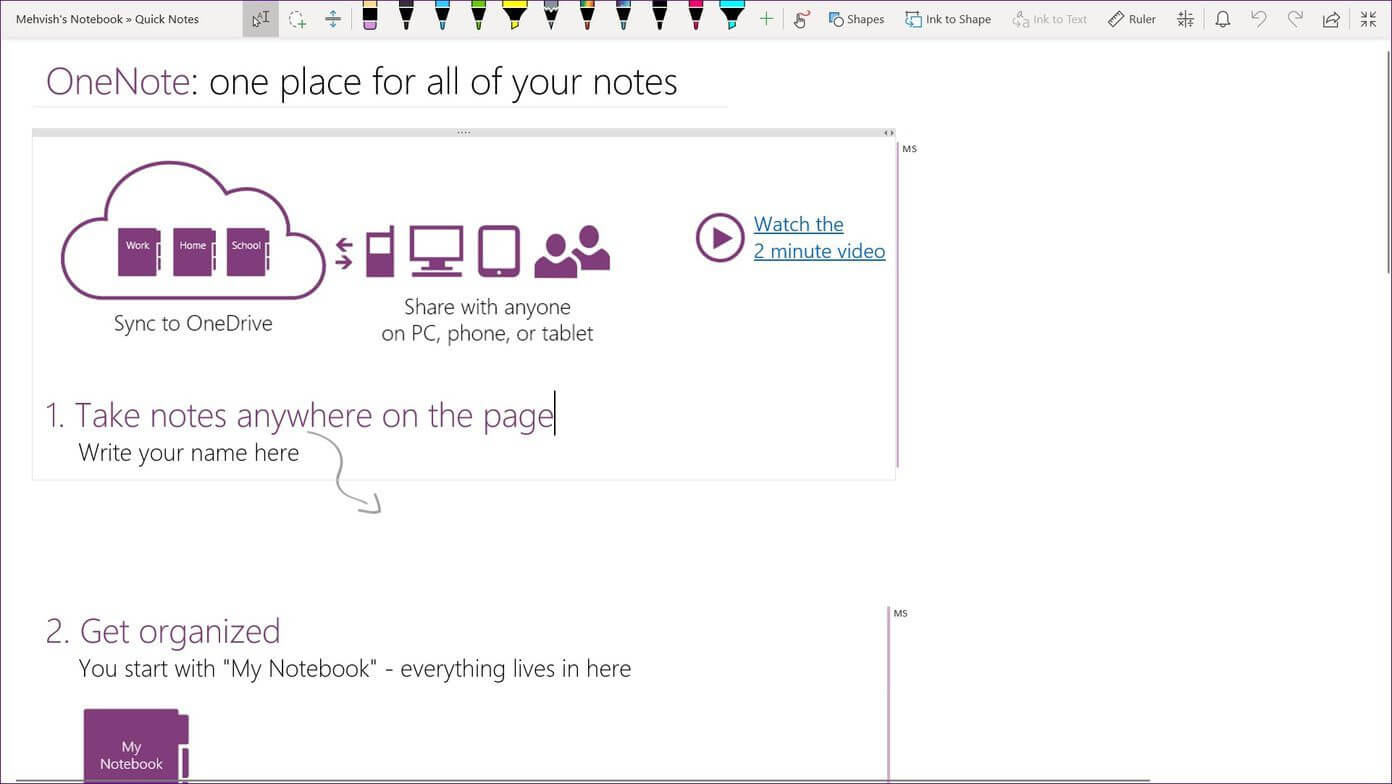This screenshot has height=784, width=1392.
Task: Open the Watch the 2 minute video link
Action: point(819,238)
